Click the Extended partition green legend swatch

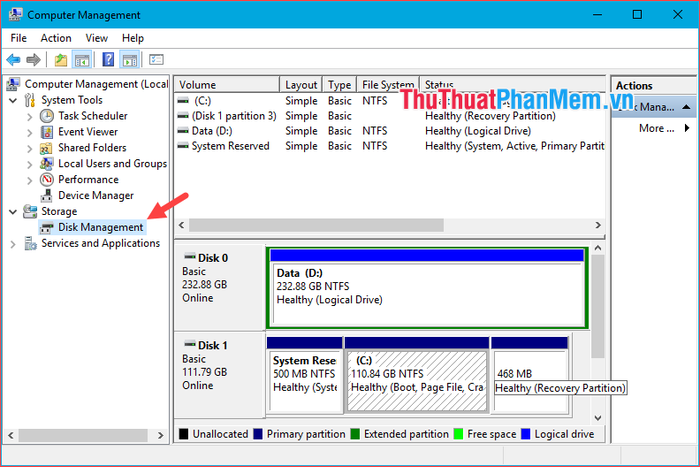click(355, 434)
